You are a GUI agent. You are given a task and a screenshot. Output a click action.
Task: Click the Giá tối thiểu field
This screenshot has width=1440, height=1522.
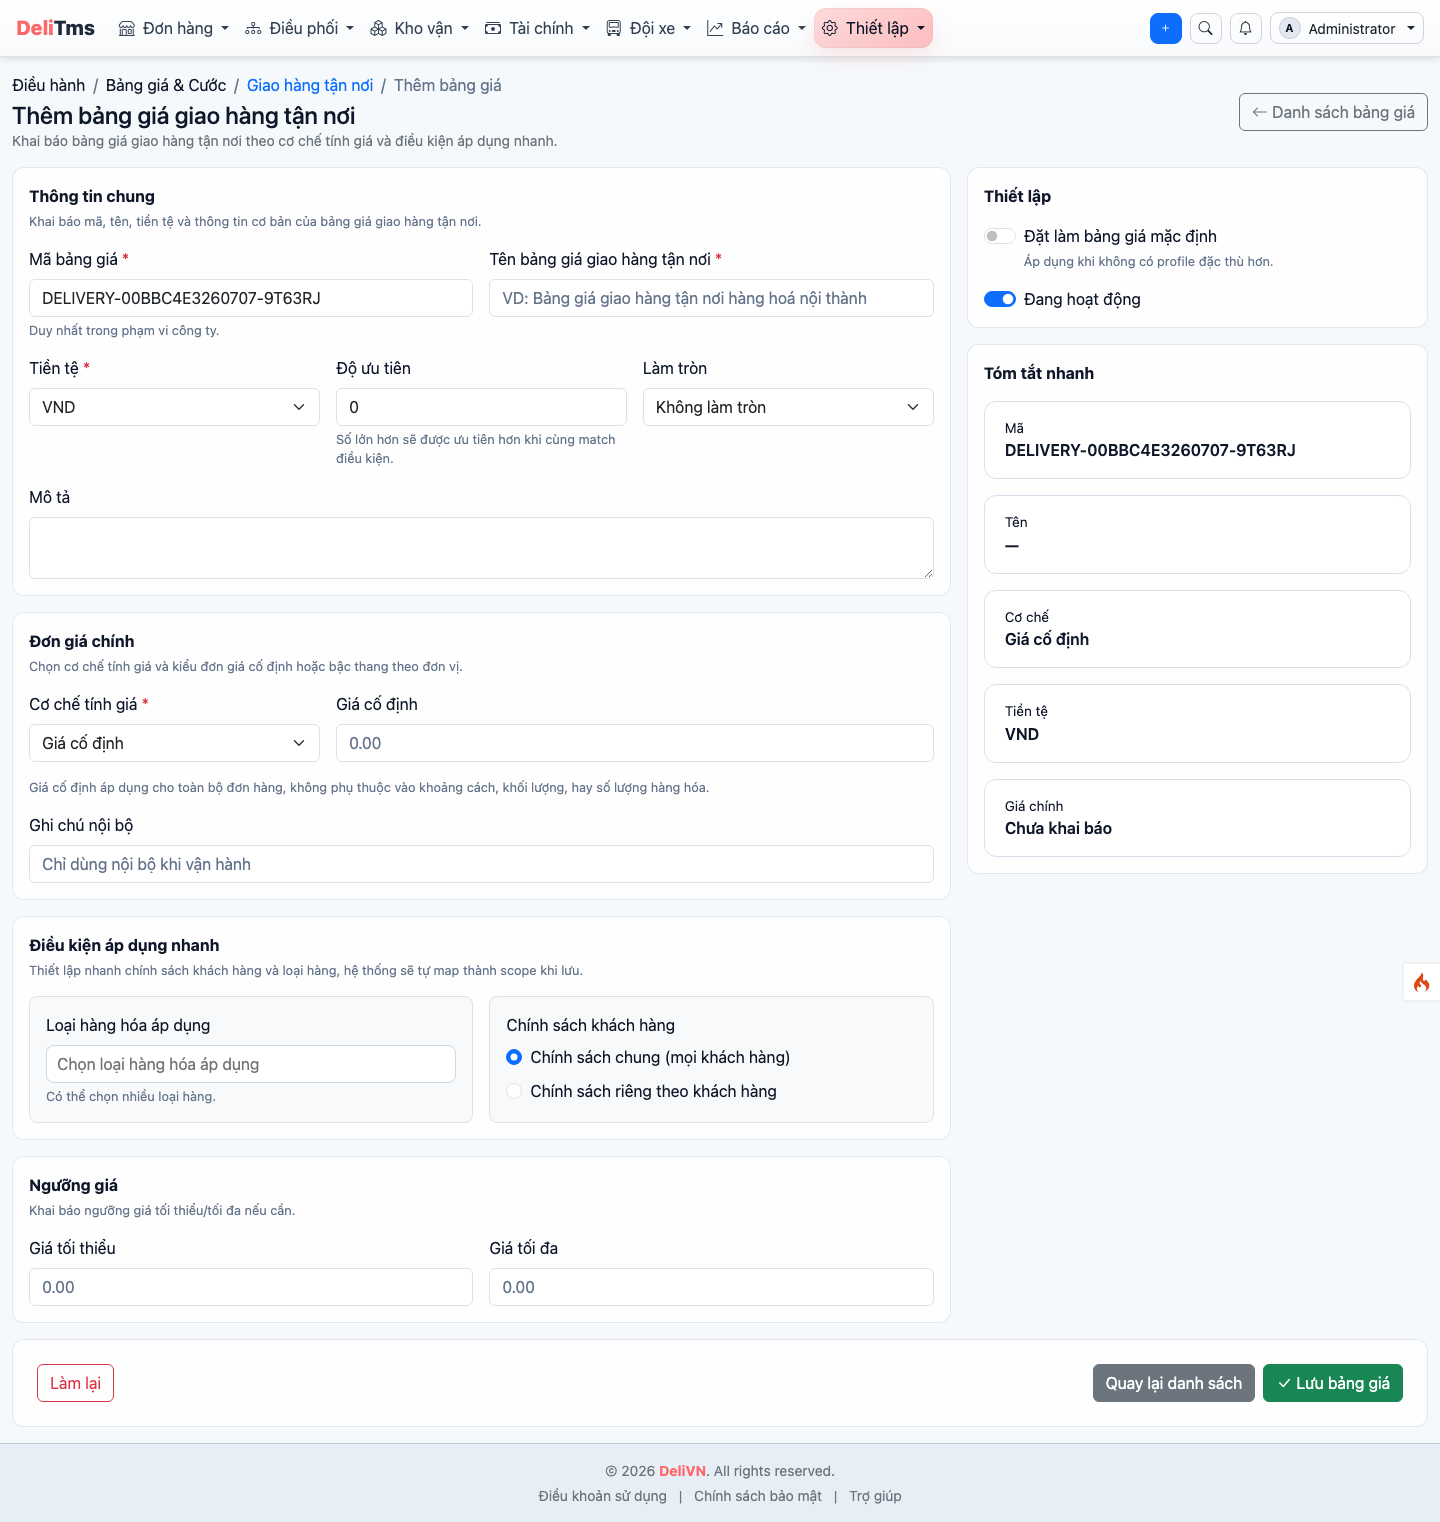click(251, 1287)
